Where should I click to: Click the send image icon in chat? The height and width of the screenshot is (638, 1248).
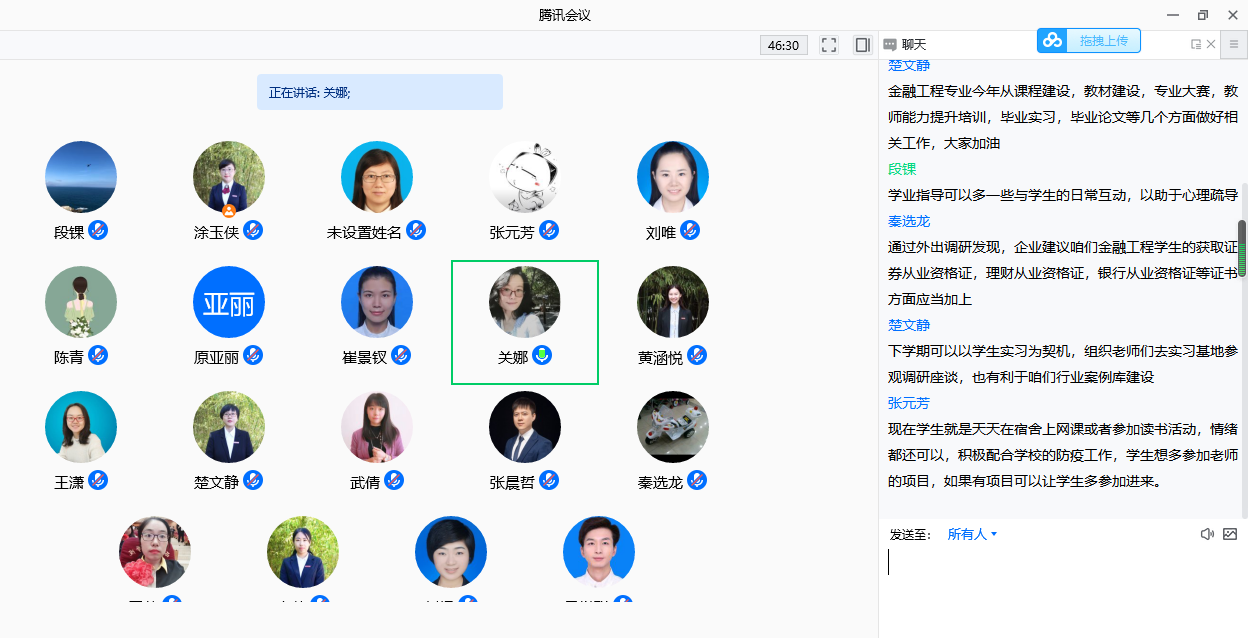(x=1230, y=534)
